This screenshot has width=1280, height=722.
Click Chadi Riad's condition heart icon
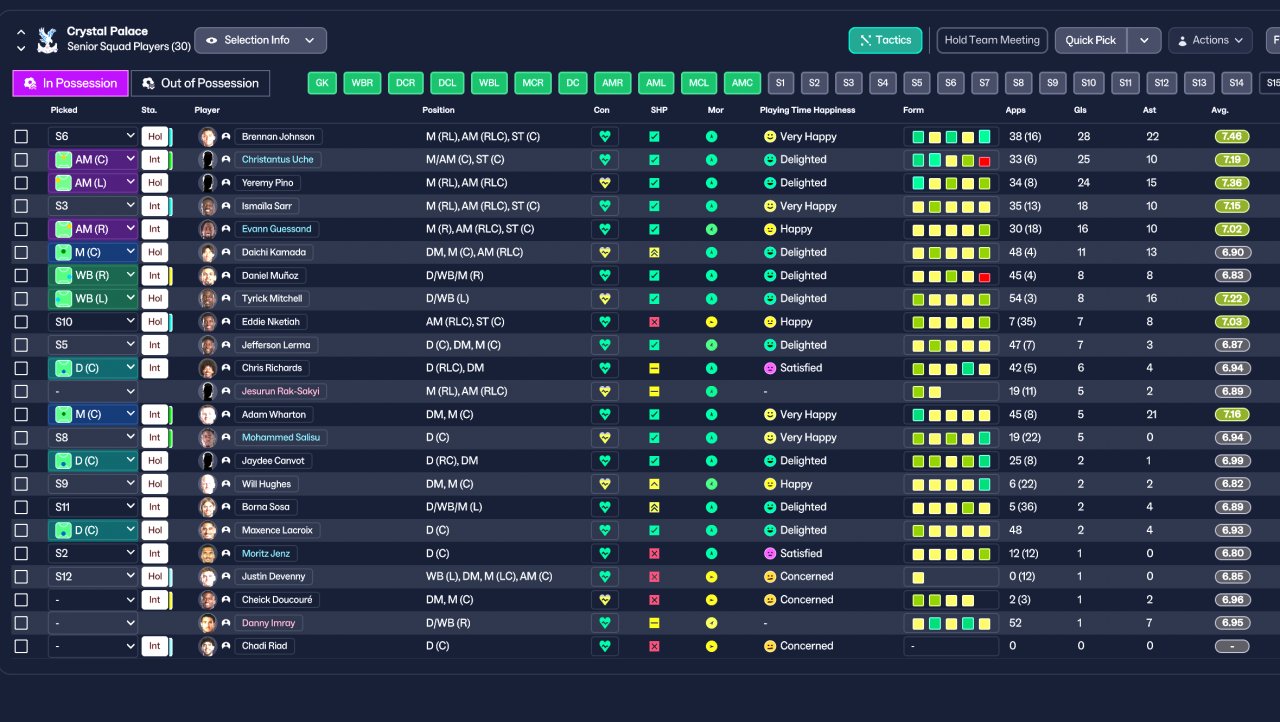click(x=604, y=646)
